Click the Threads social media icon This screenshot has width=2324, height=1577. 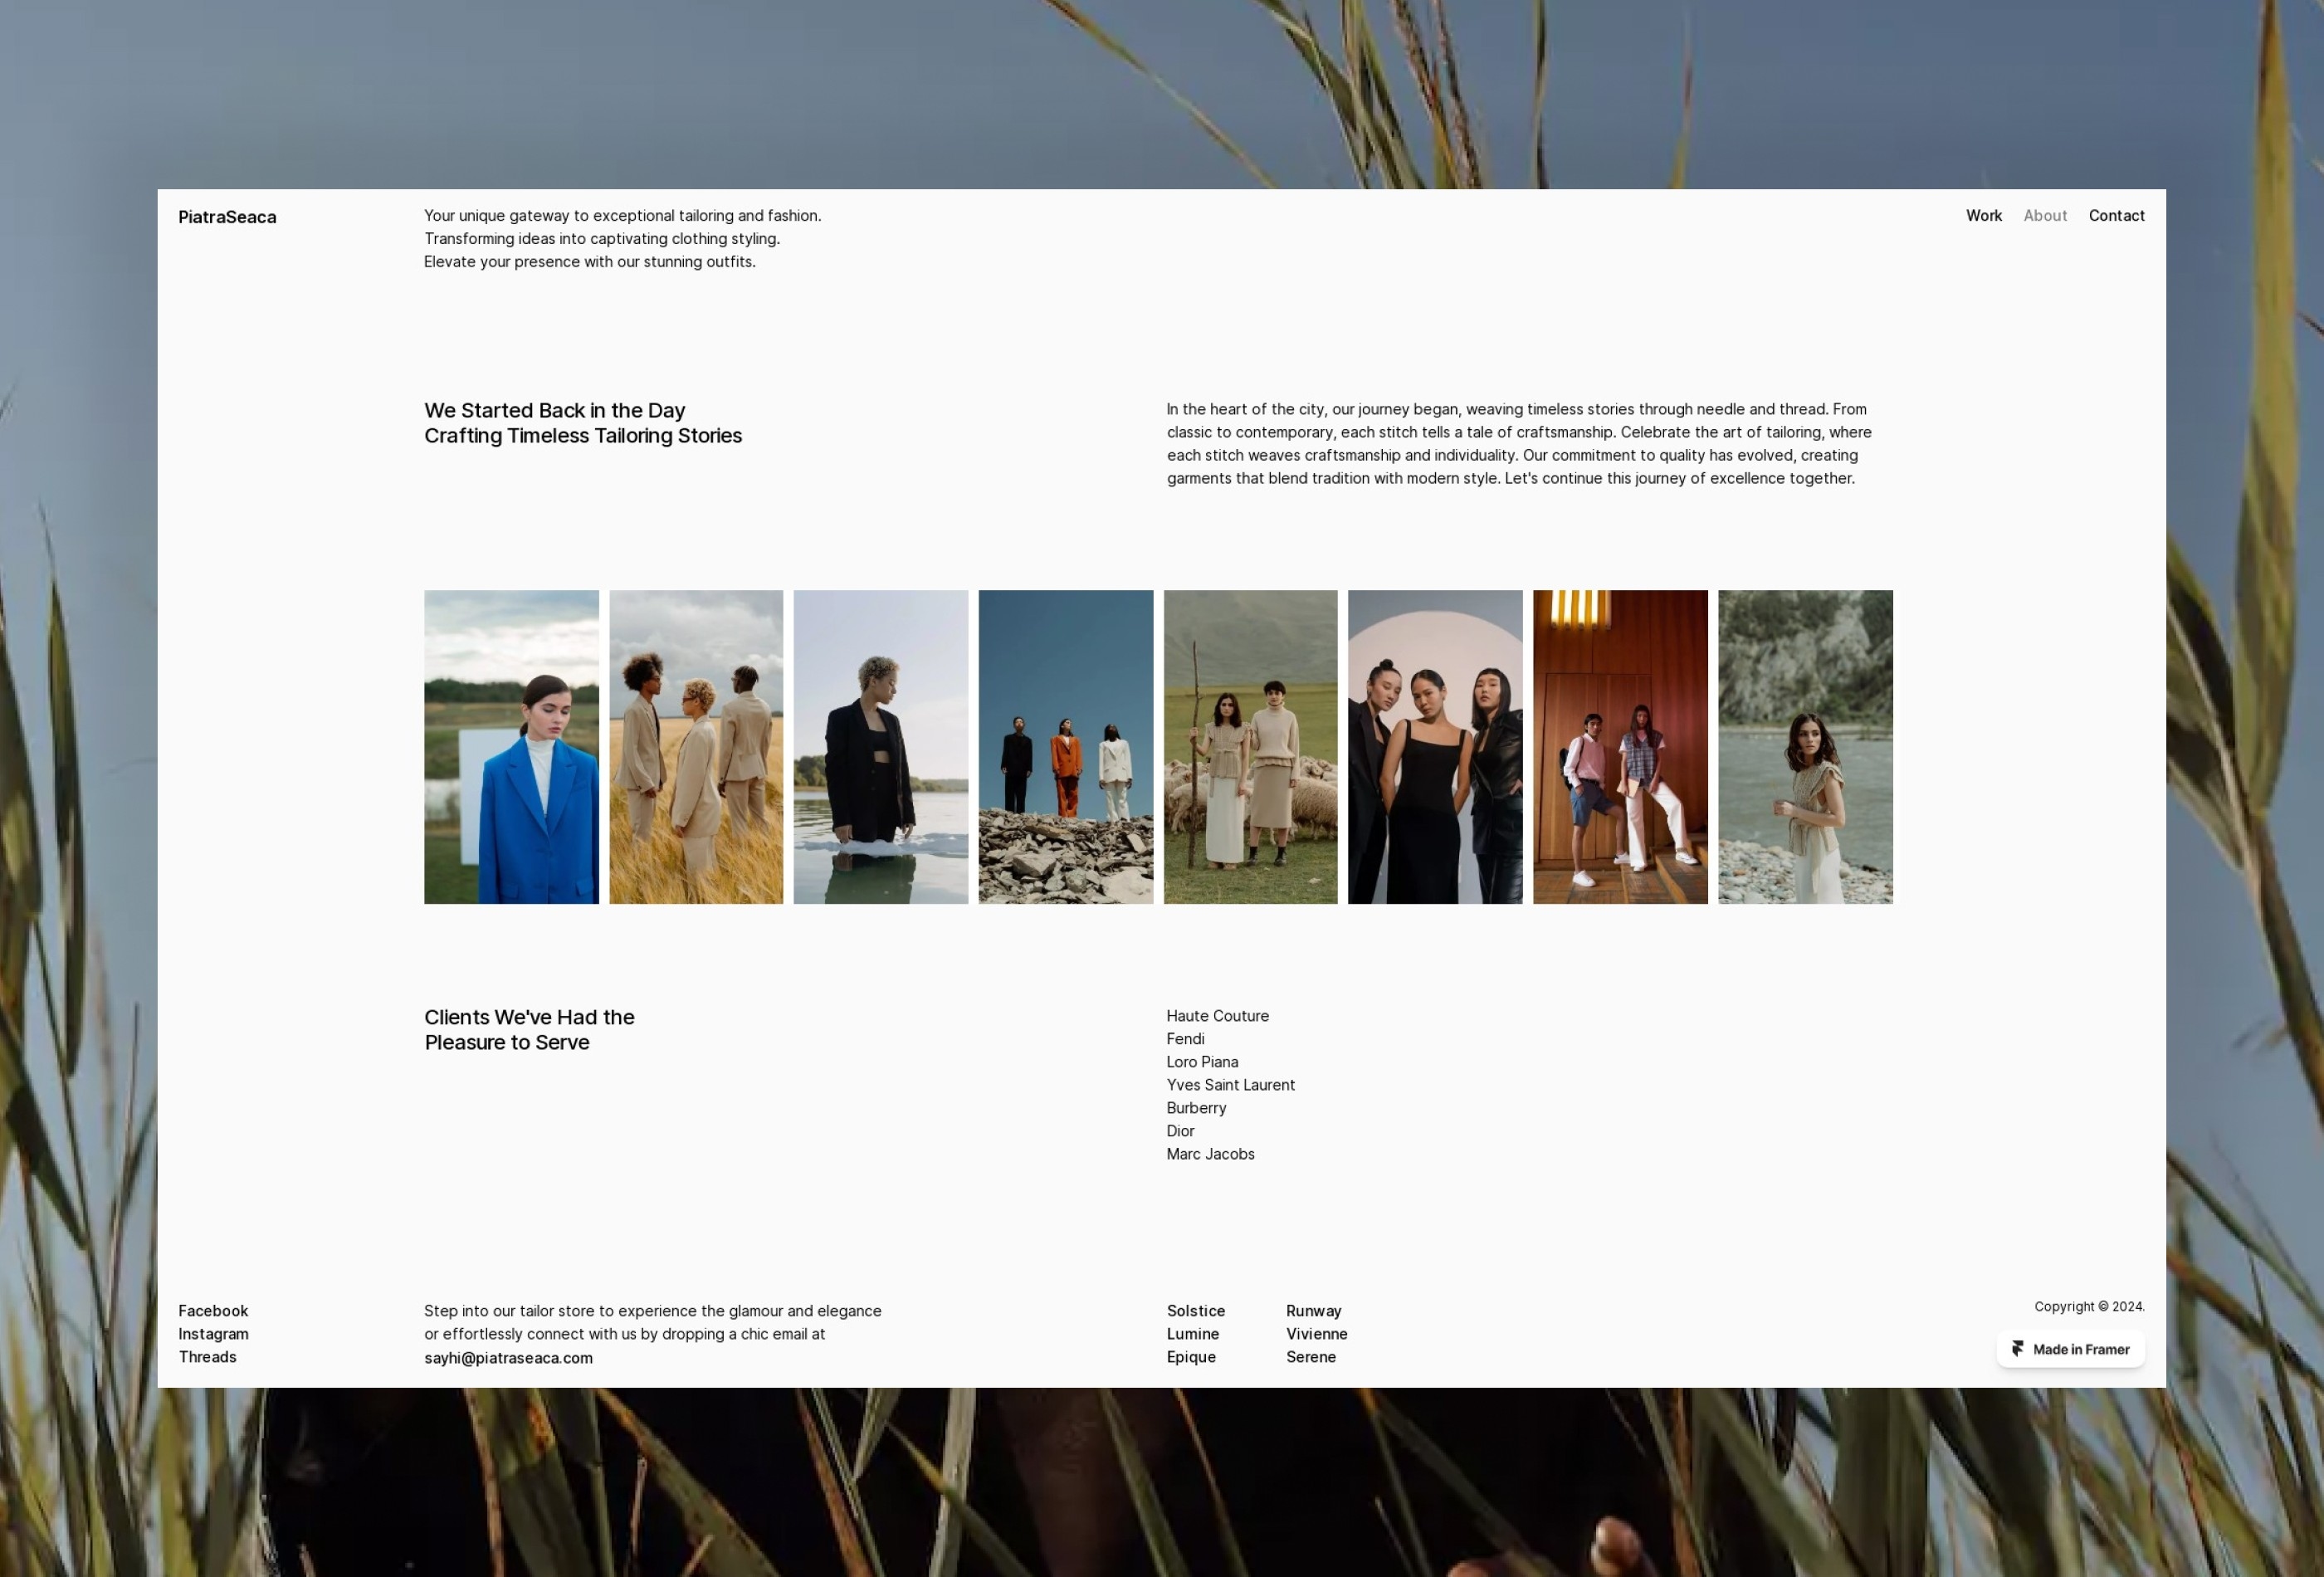point(207,1357)
